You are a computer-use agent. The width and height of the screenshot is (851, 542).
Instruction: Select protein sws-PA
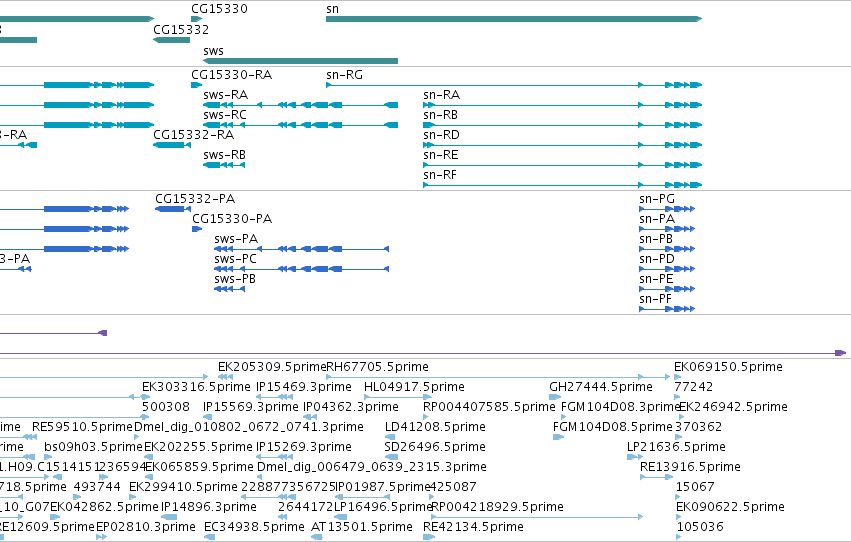tap(301, 249)
